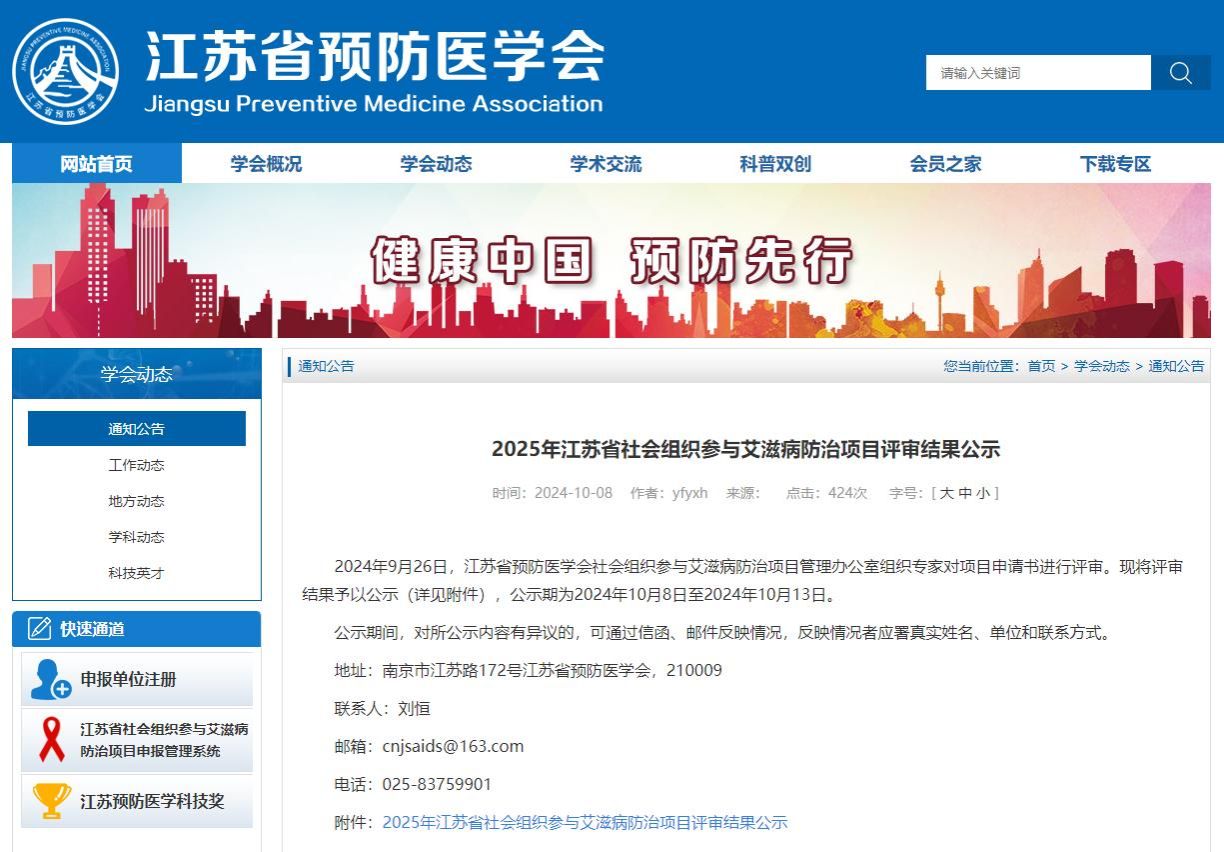Screen dimensions: 1224x852
Task: Set font size to 大
Action: tap(946, 493)
